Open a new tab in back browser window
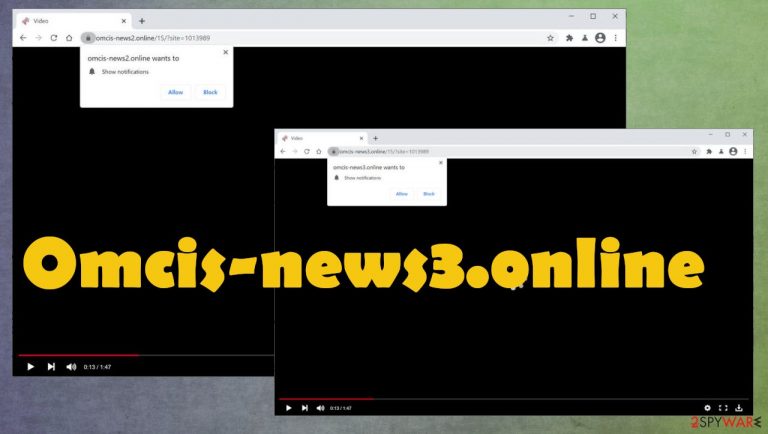The image size is (768, 434). (142, 21)
